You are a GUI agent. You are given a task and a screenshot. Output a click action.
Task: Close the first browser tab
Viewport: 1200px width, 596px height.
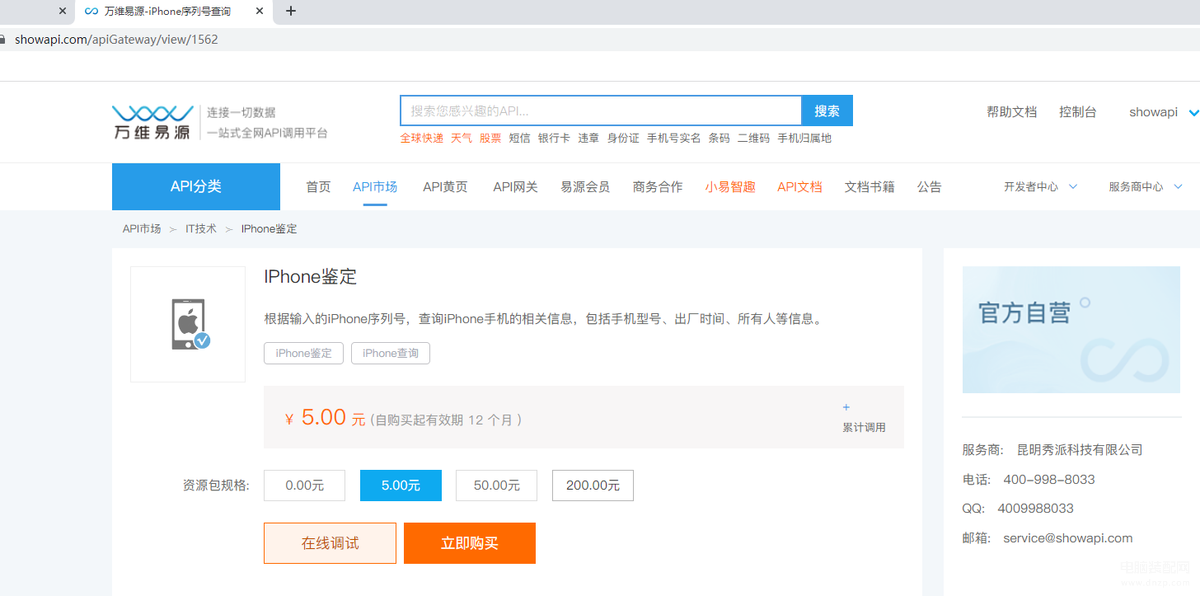(62, 11)
